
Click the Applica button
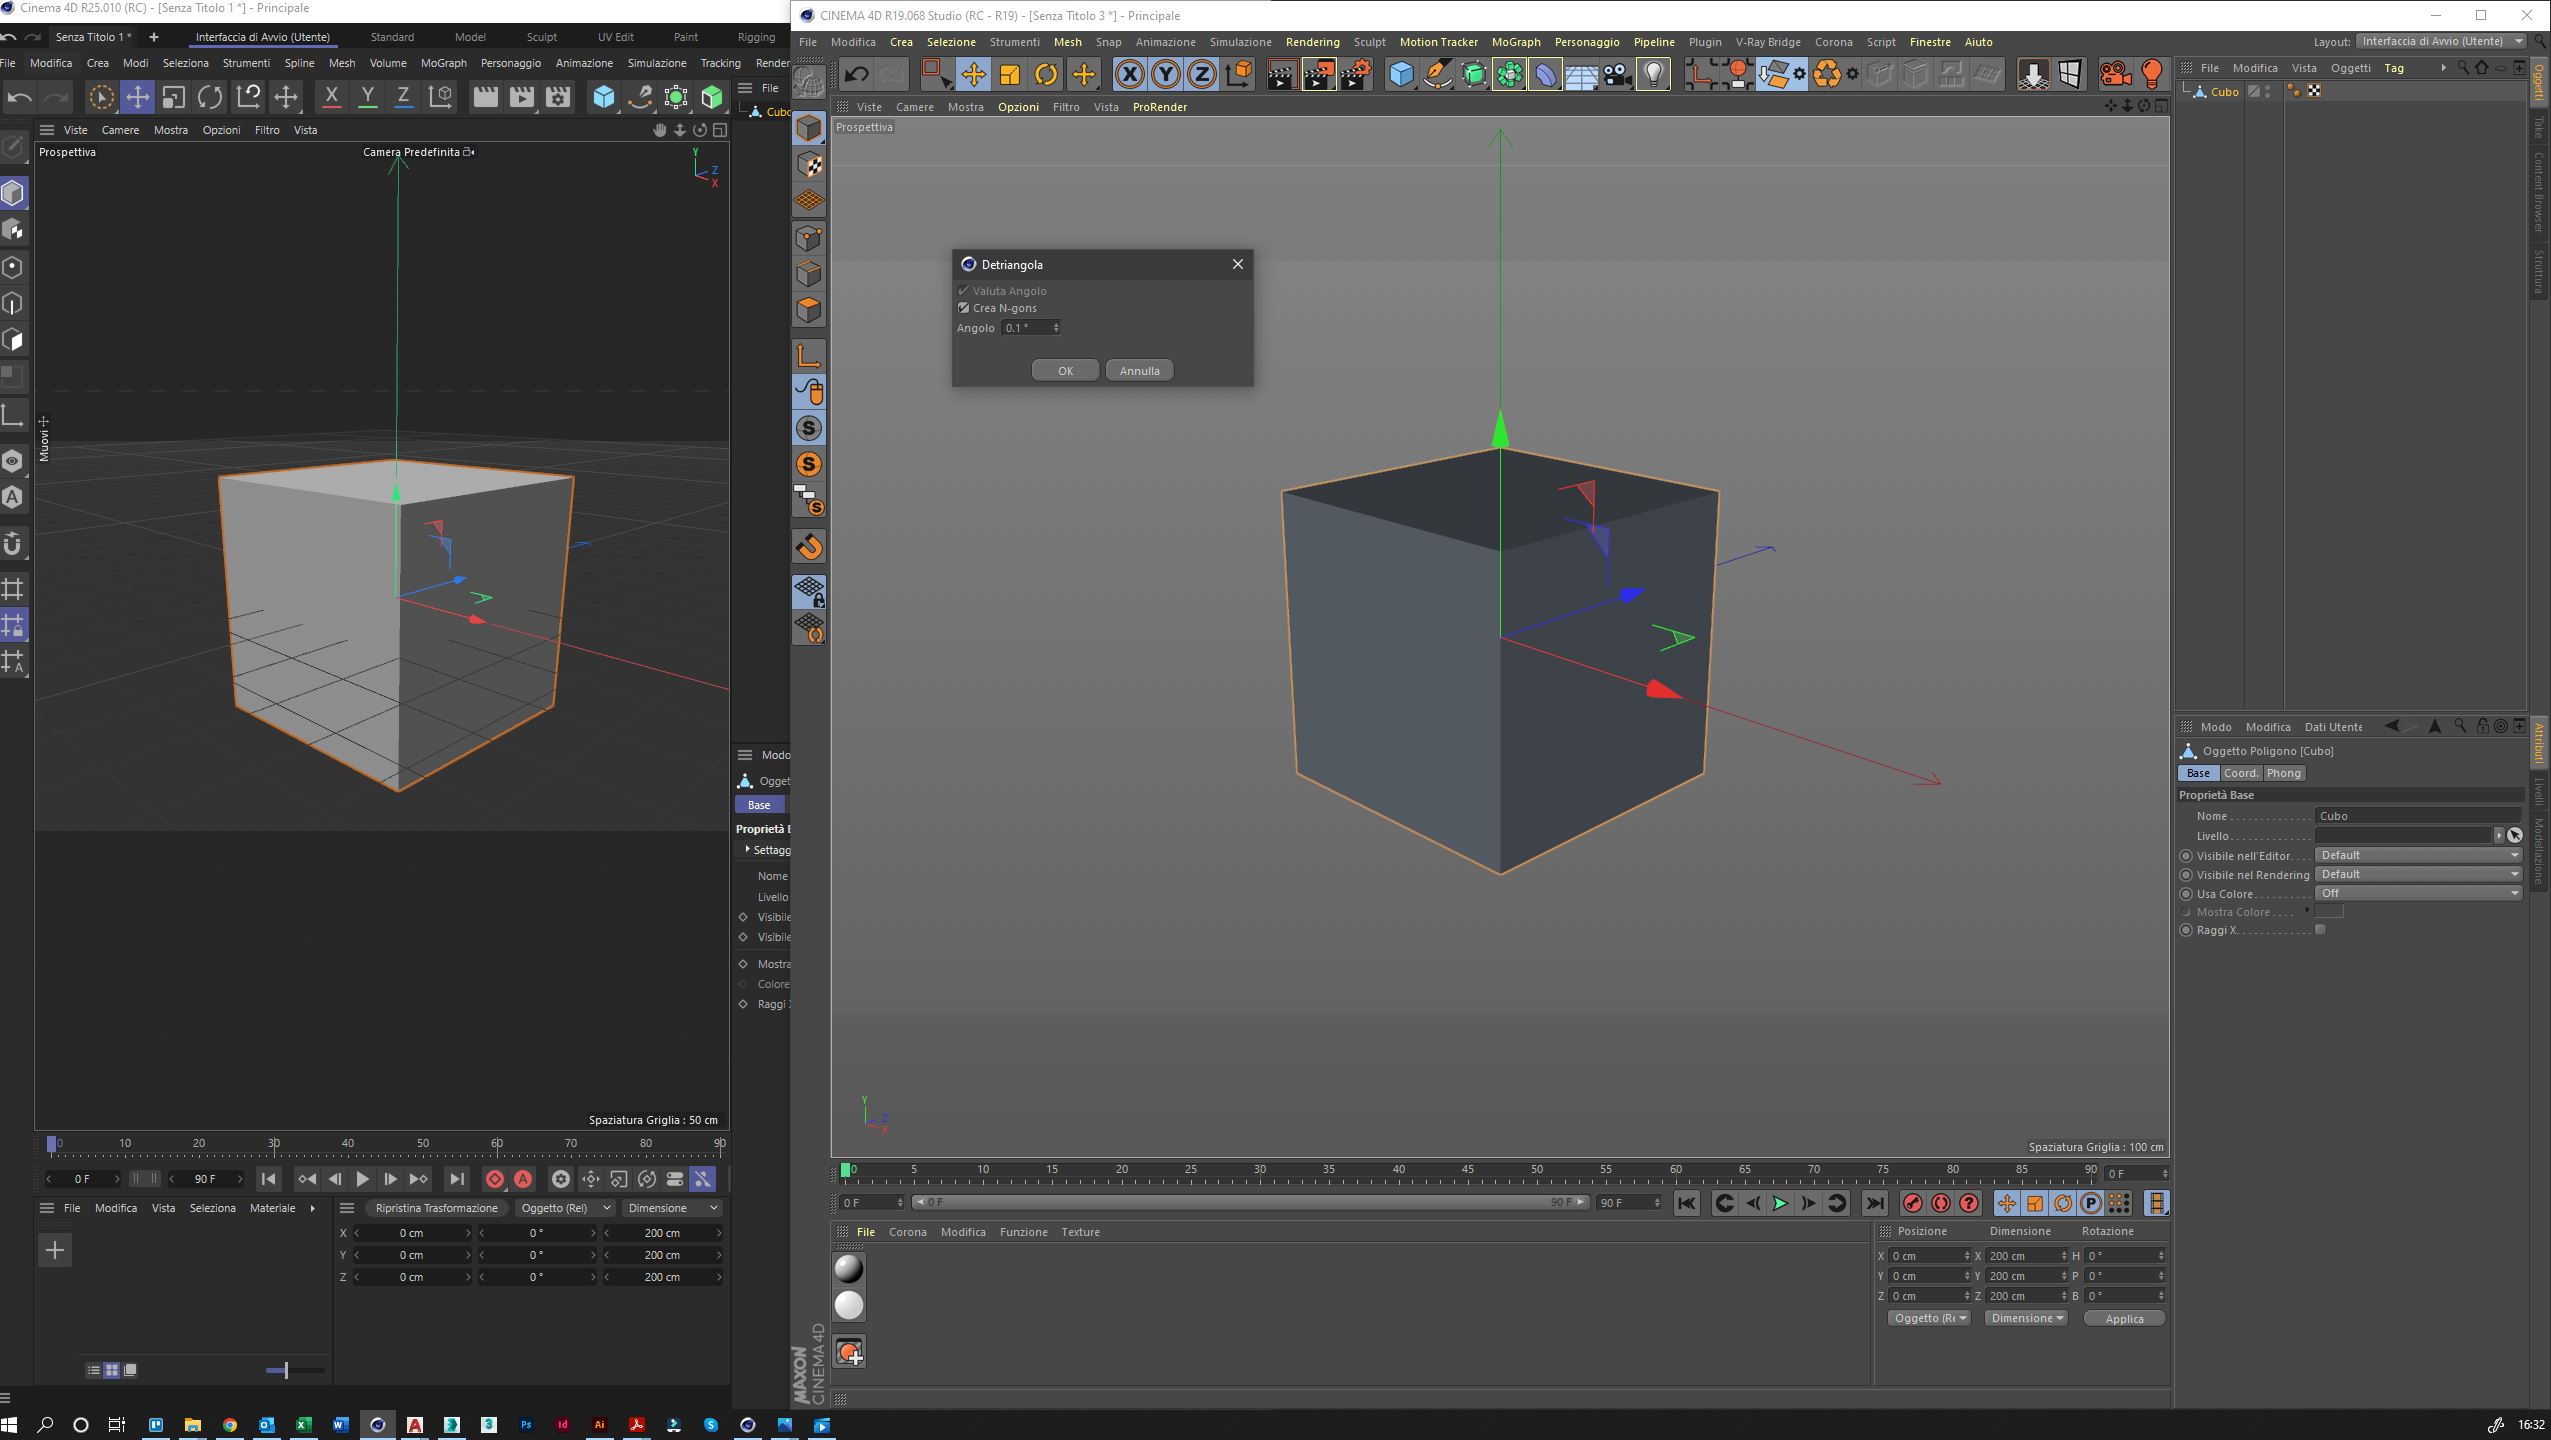[x=2123, y=1318]
